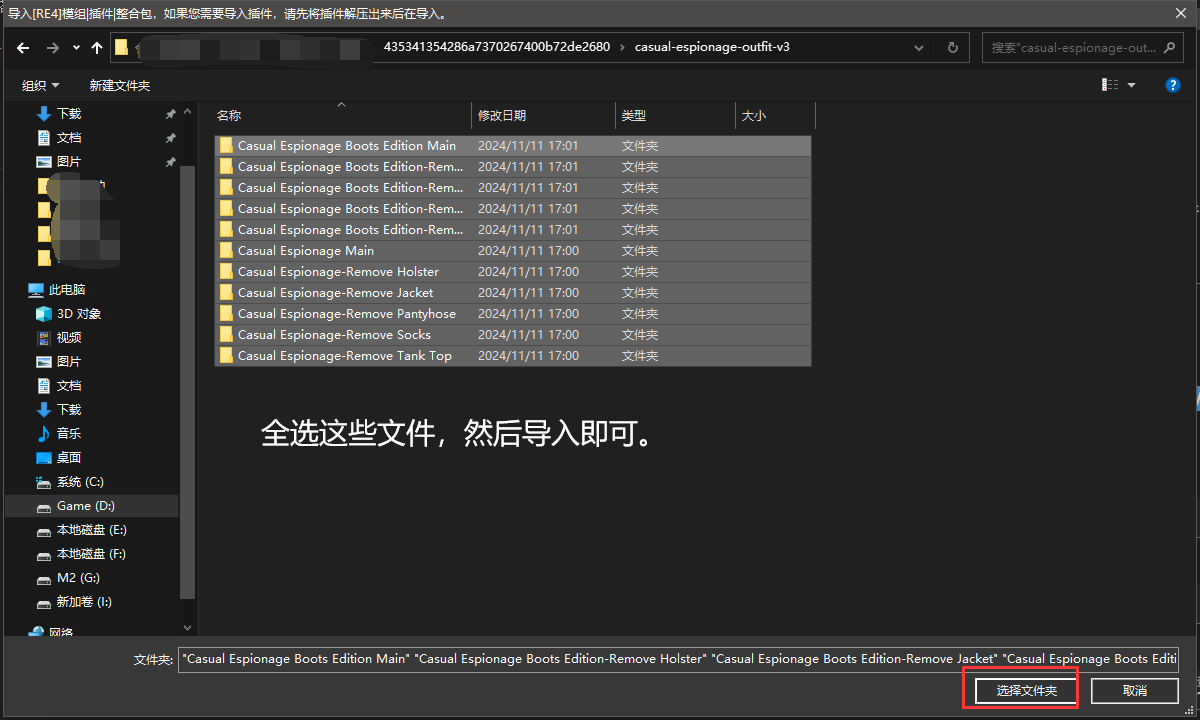Select the Game (D:) drive
This screenshot has height=720, width=1200.
pos(85,506)
